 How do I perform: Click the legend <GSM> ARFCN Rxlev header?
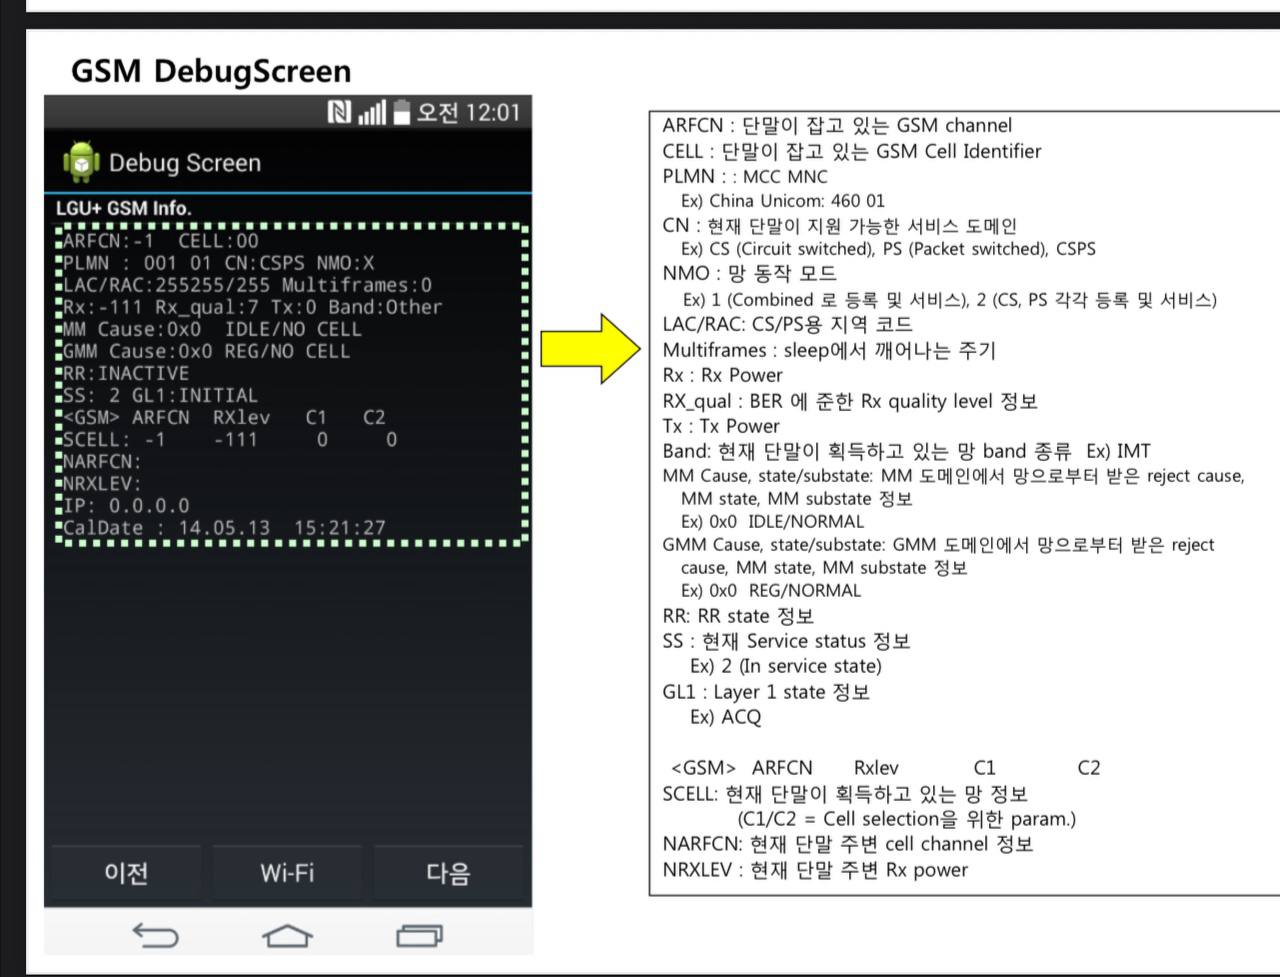coord(885,768)
